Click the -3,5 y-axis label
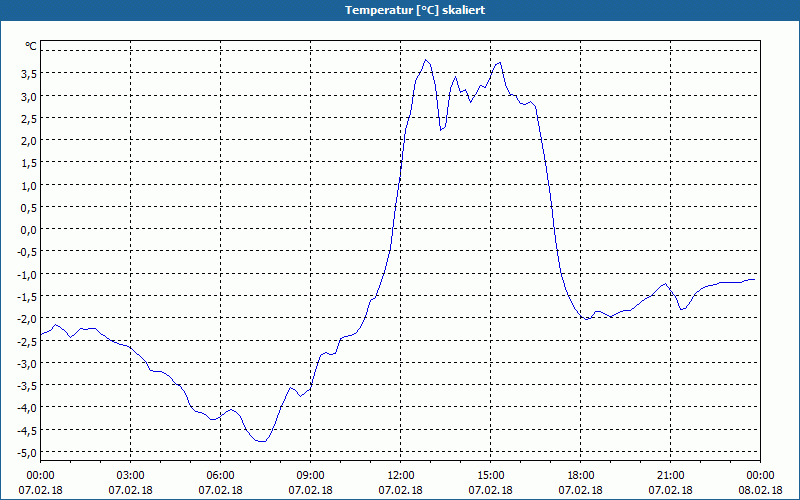The height and width of the screenshot is (500, 800). pyautogui.click(x=28, y=386)
